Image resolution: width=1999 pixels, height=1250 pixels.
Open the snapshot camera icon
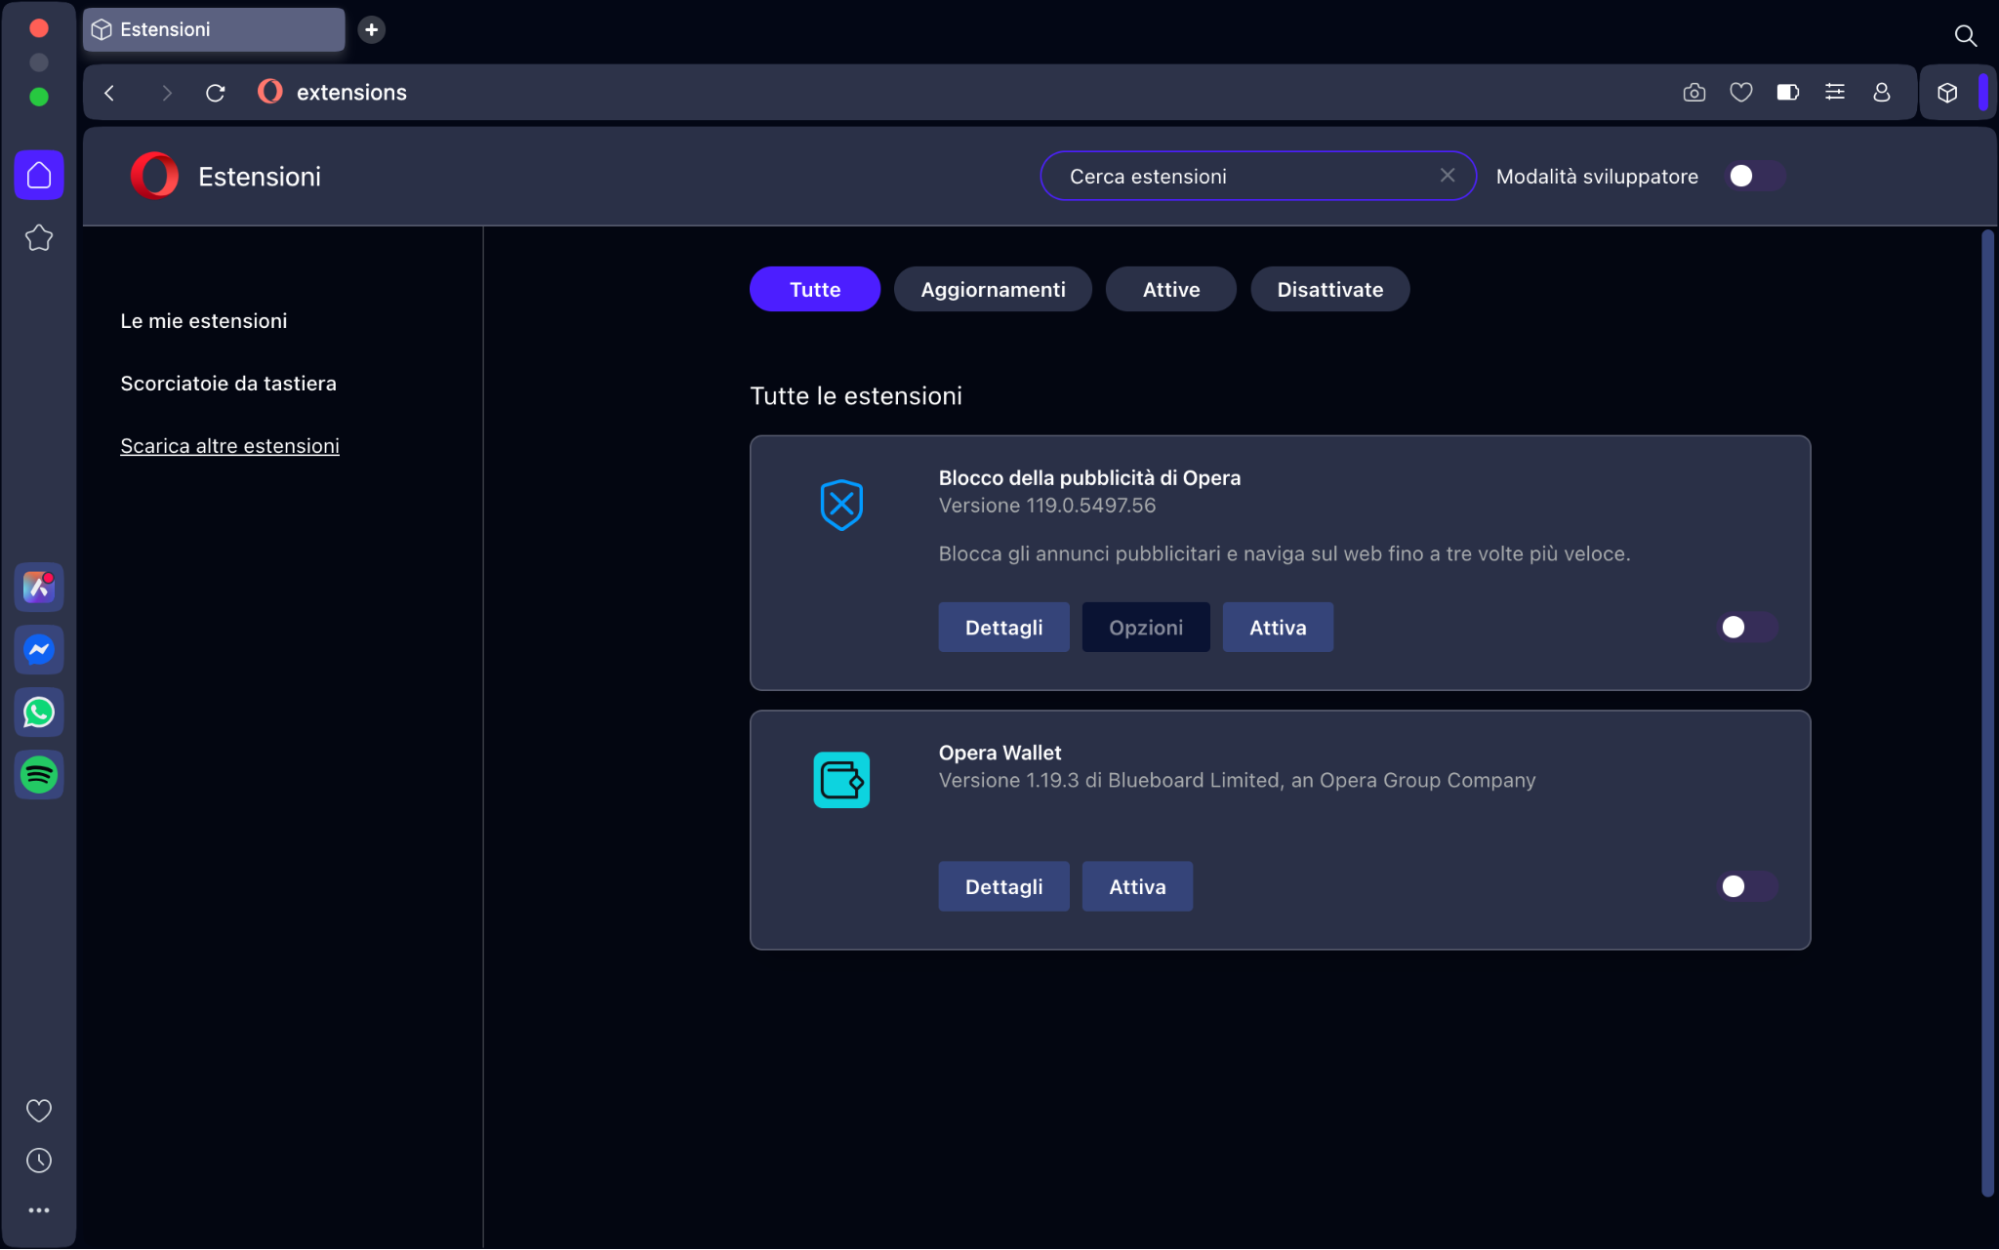tap(1694, 92)
